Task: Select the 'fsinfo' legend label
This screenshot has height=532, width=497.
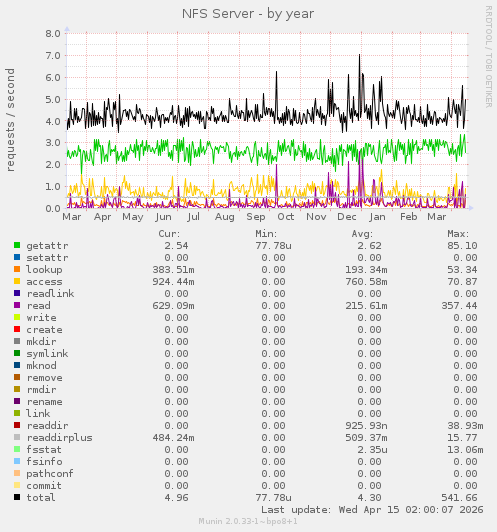Action: click(x=44, y=462)
